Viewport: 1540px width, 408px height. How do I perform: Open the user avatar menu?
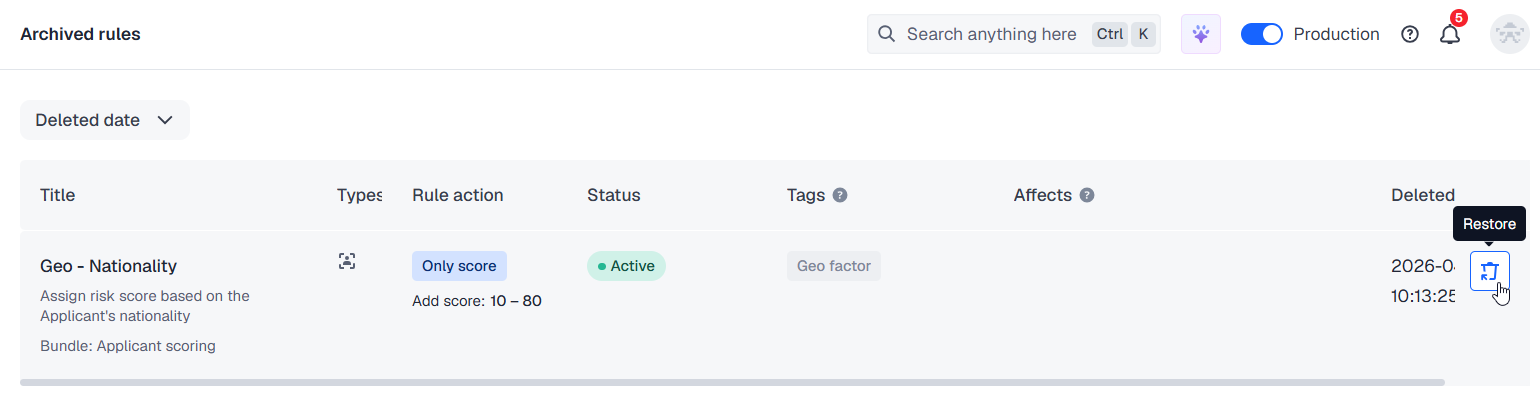[1508, 34]
